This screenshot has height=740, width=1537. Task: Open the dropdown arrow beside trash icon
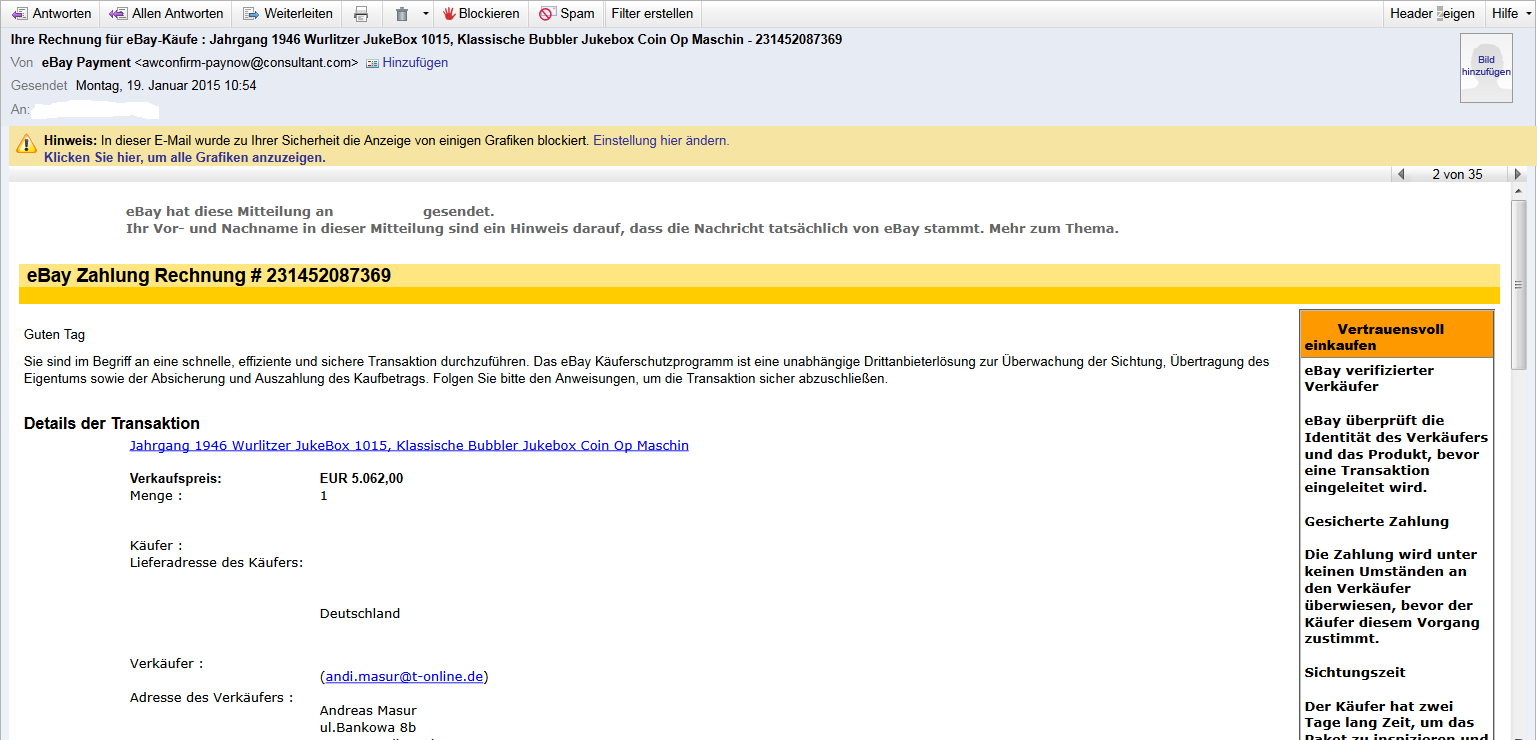pos(426,14)
